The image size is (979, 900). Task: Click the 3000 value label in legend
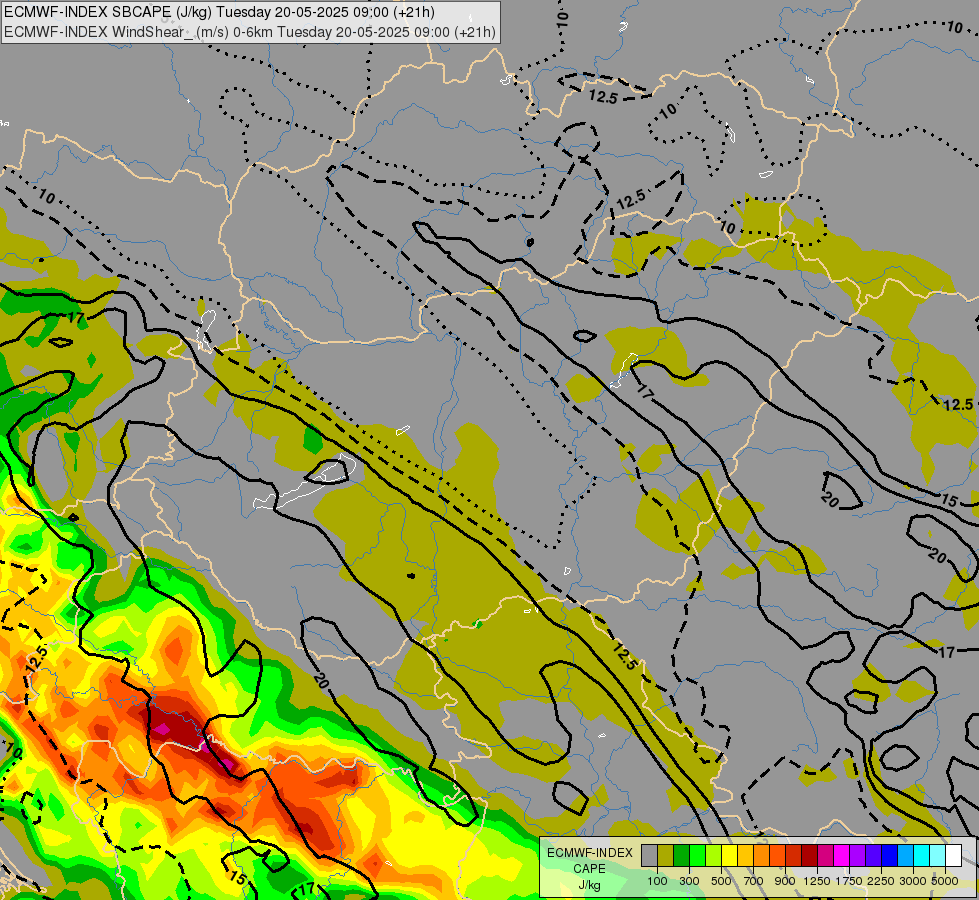[913, 881]
